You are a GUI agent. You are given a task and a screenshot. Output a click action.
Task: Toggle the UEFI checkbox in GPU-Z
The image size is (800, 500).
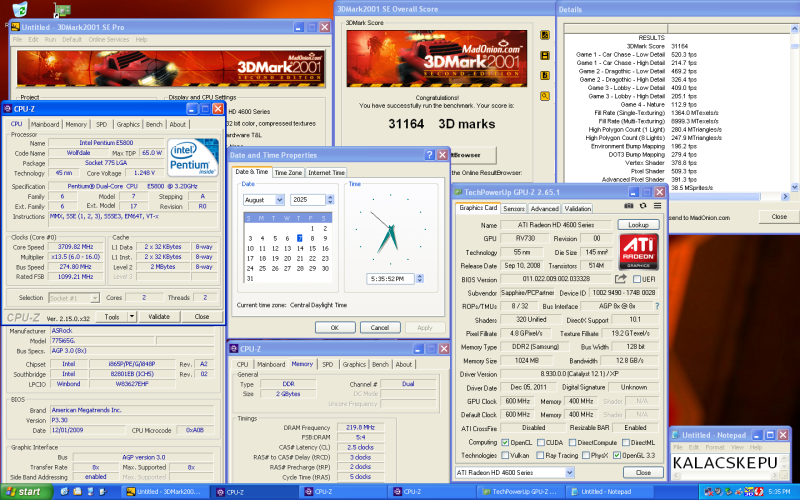point(637,279)
